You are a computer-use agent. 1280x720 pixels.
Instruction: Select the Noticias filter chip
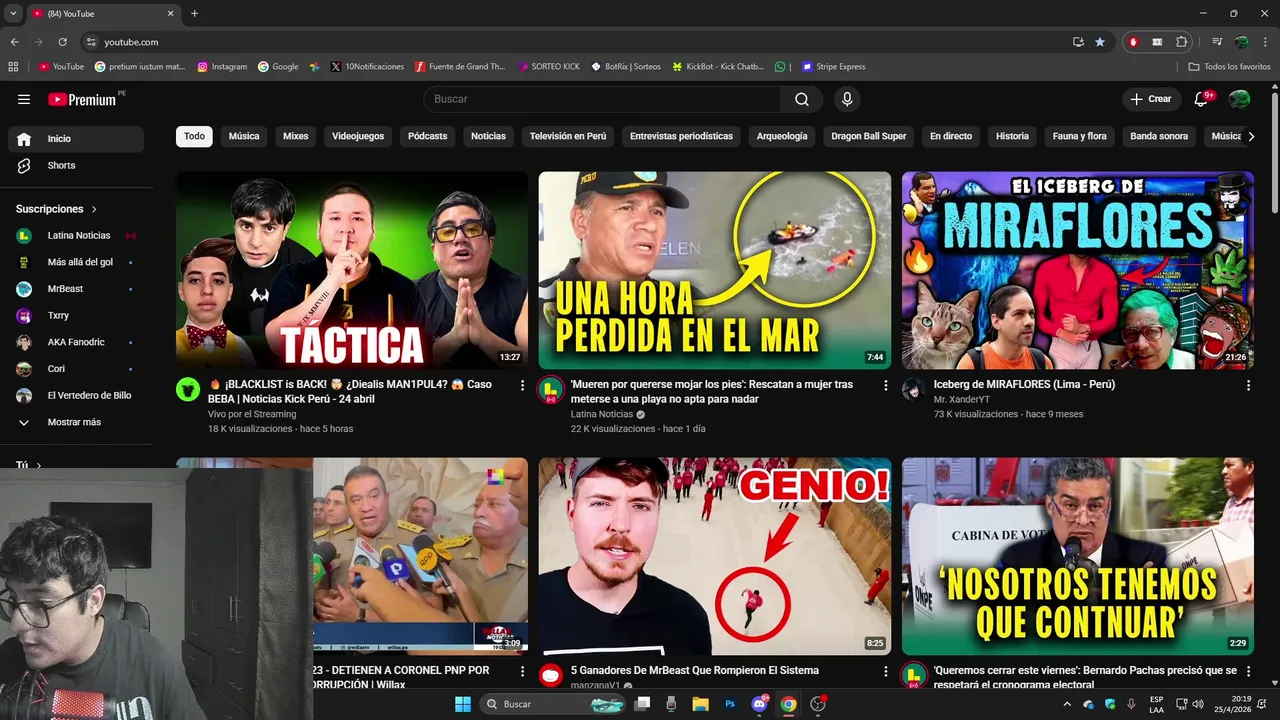click(489, 136)
